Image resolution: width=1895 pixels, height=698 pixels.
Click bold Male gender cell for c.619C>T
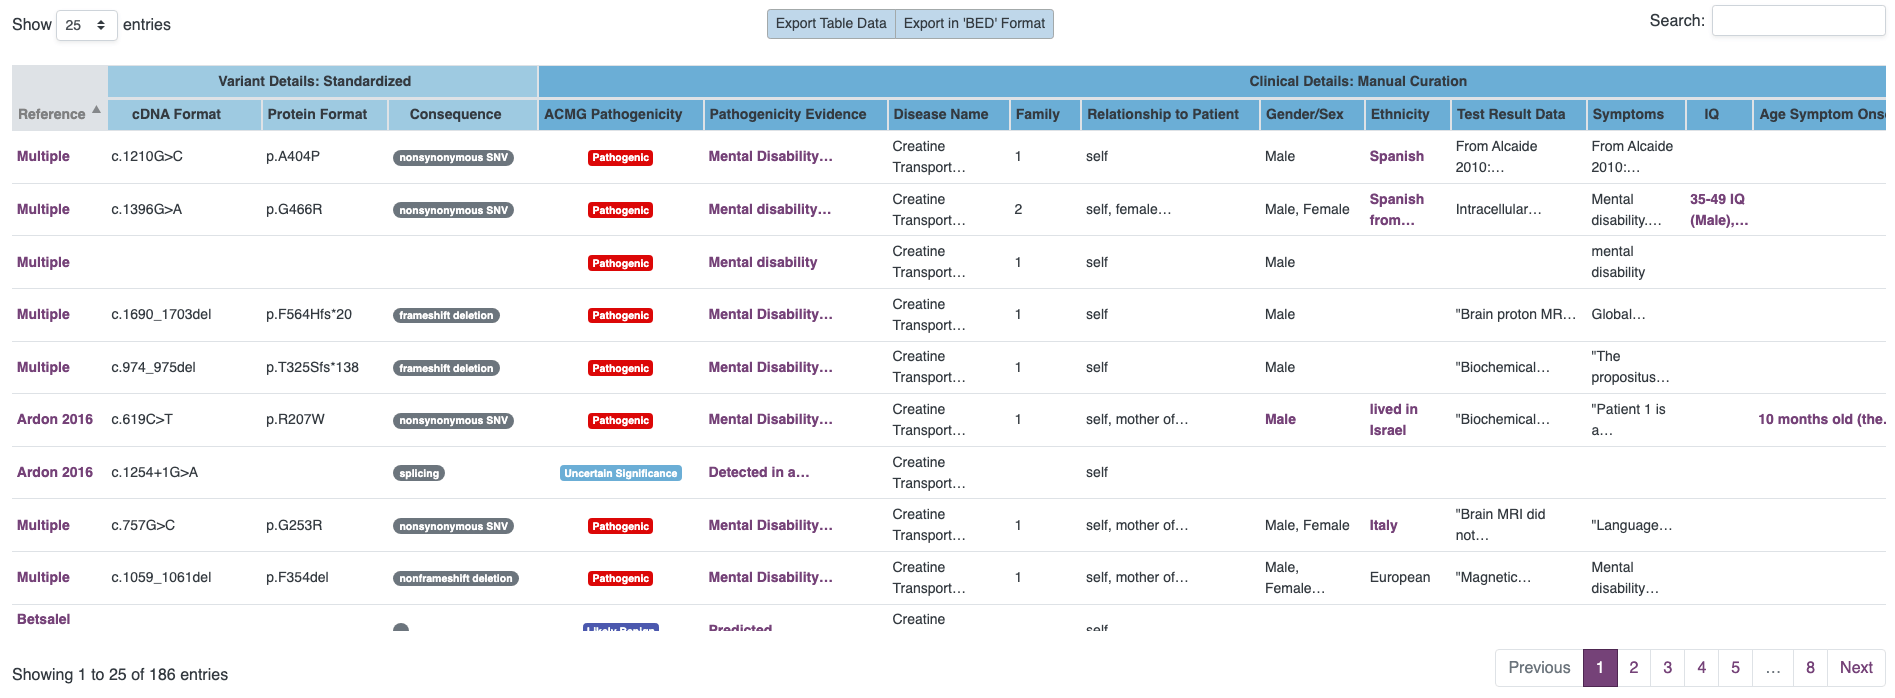[x=1280, y=419]
